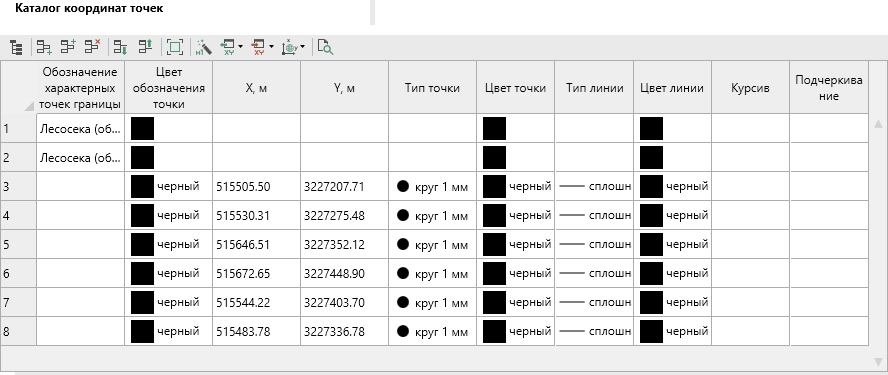
Task: Open point type 'круг 1 мм' in row 8
Action: [433, 331]
